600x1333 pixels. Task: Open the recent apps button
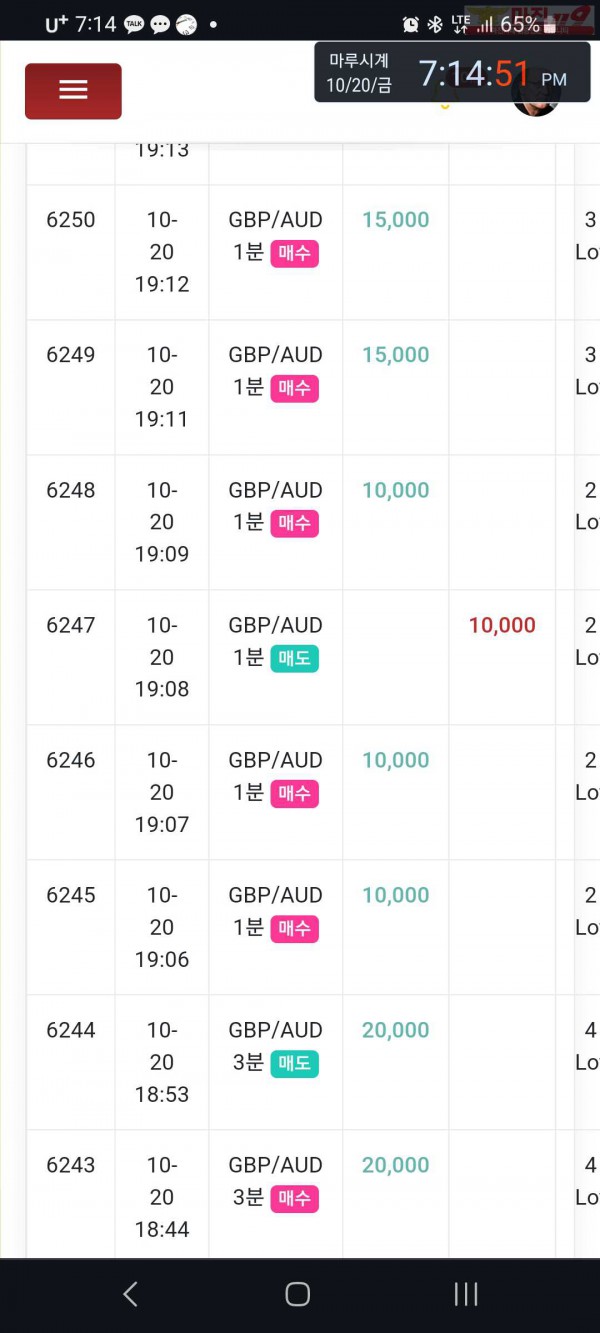[x=465, y=1294]
